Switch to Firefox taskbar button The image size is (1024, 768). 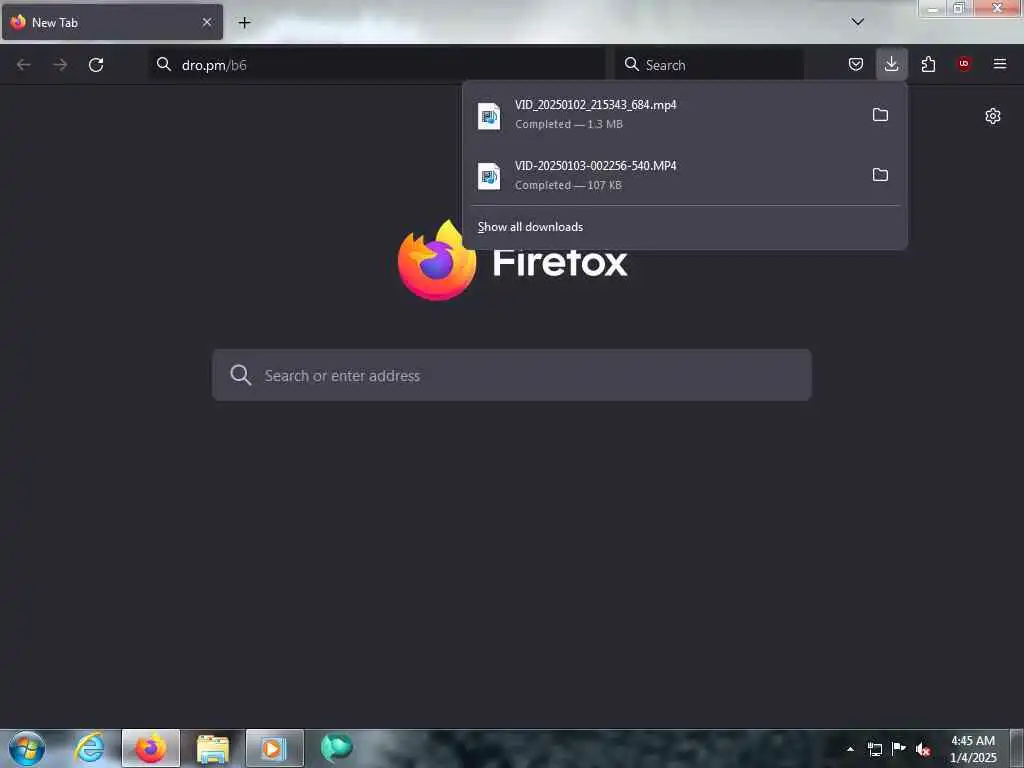(150, 748)
